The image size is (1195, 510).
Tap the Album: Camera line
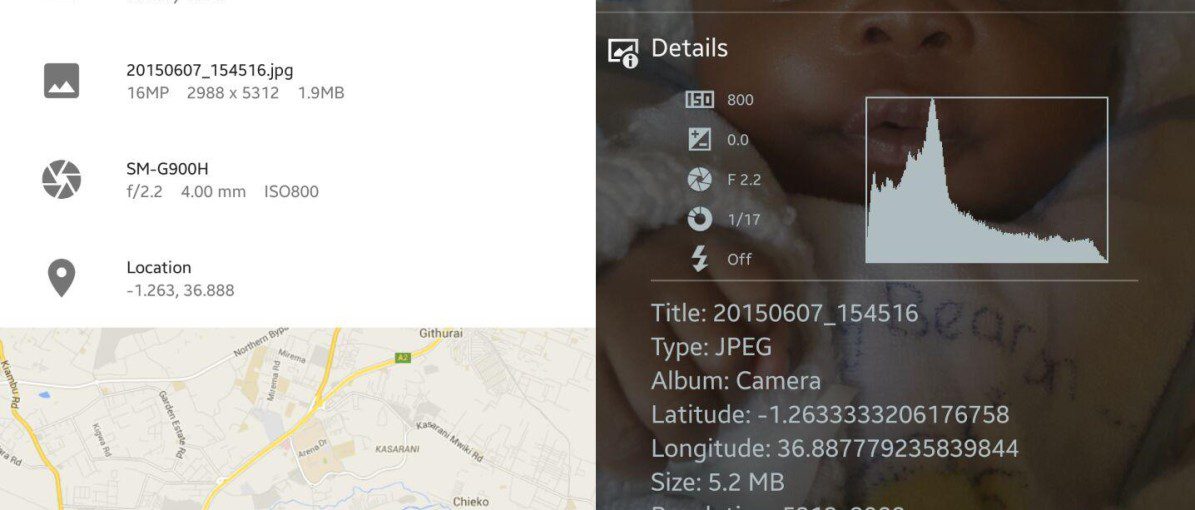(x=735, y=381)
